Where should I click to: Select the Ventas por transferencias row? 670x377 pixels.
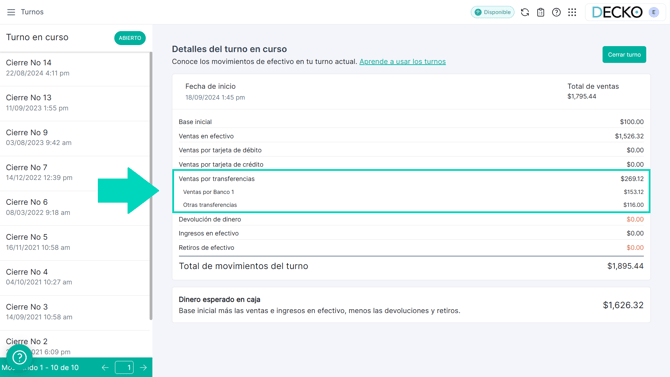411,179
